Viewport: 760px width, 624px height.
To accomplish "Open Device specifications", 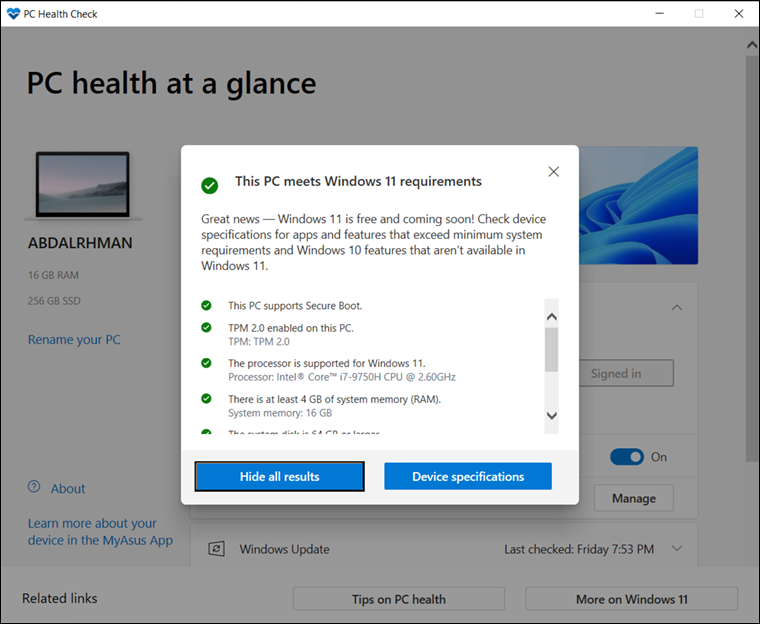I will [x=468, y=477].
